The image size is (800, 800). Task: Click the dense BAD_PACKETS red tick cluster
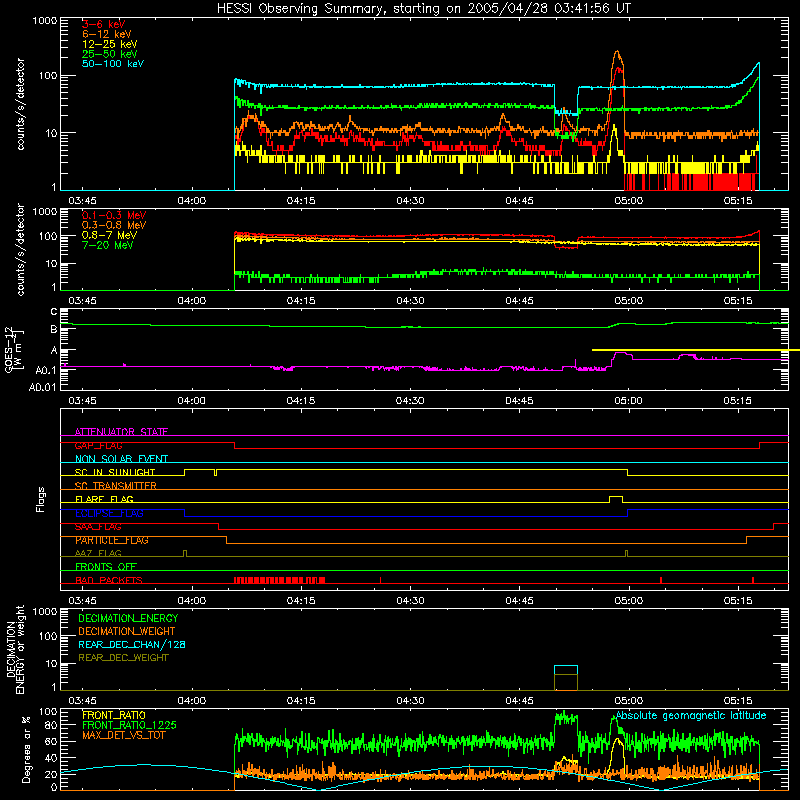[280, 580]
